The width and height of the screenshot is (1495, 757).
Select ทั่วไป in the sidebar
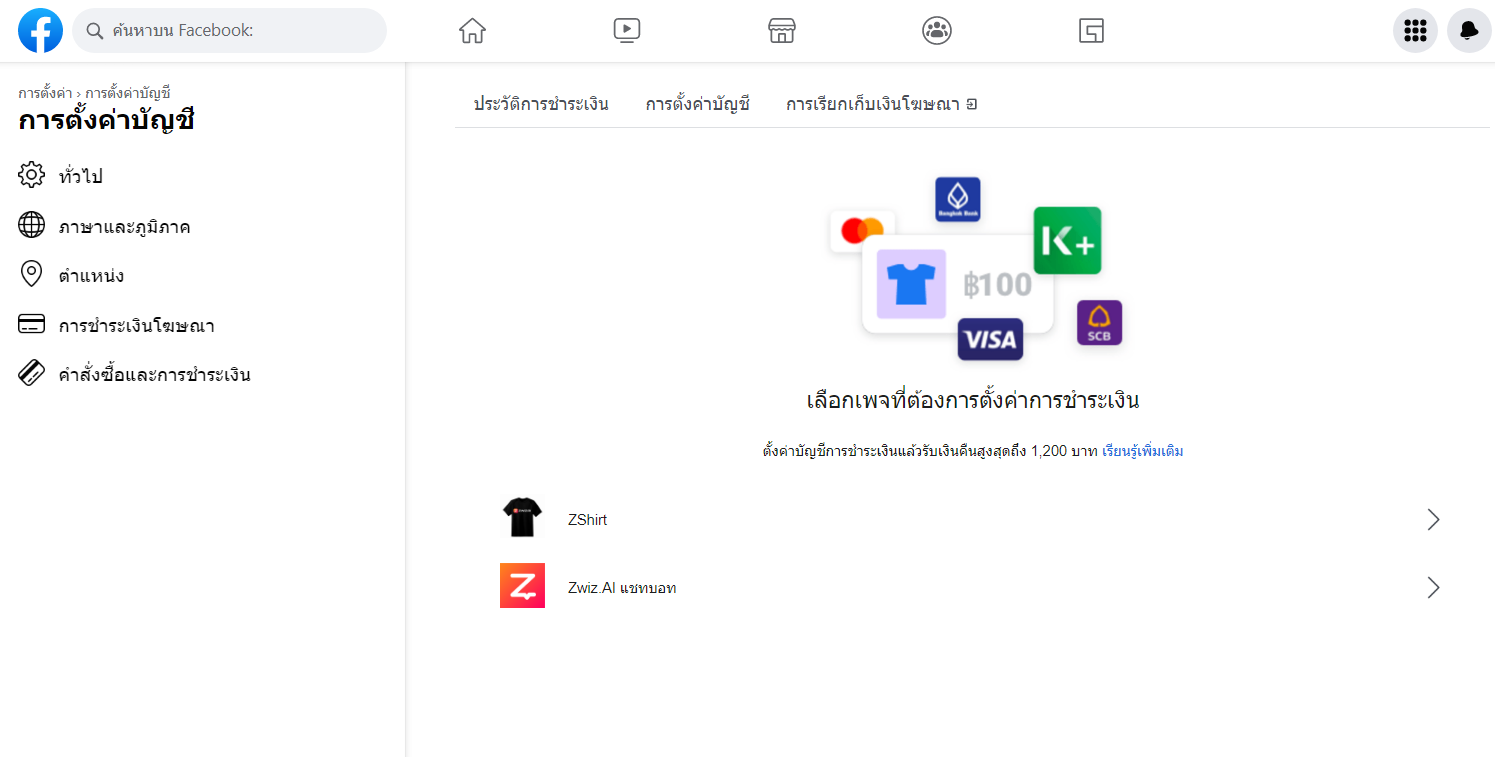(x=80, y=176)
